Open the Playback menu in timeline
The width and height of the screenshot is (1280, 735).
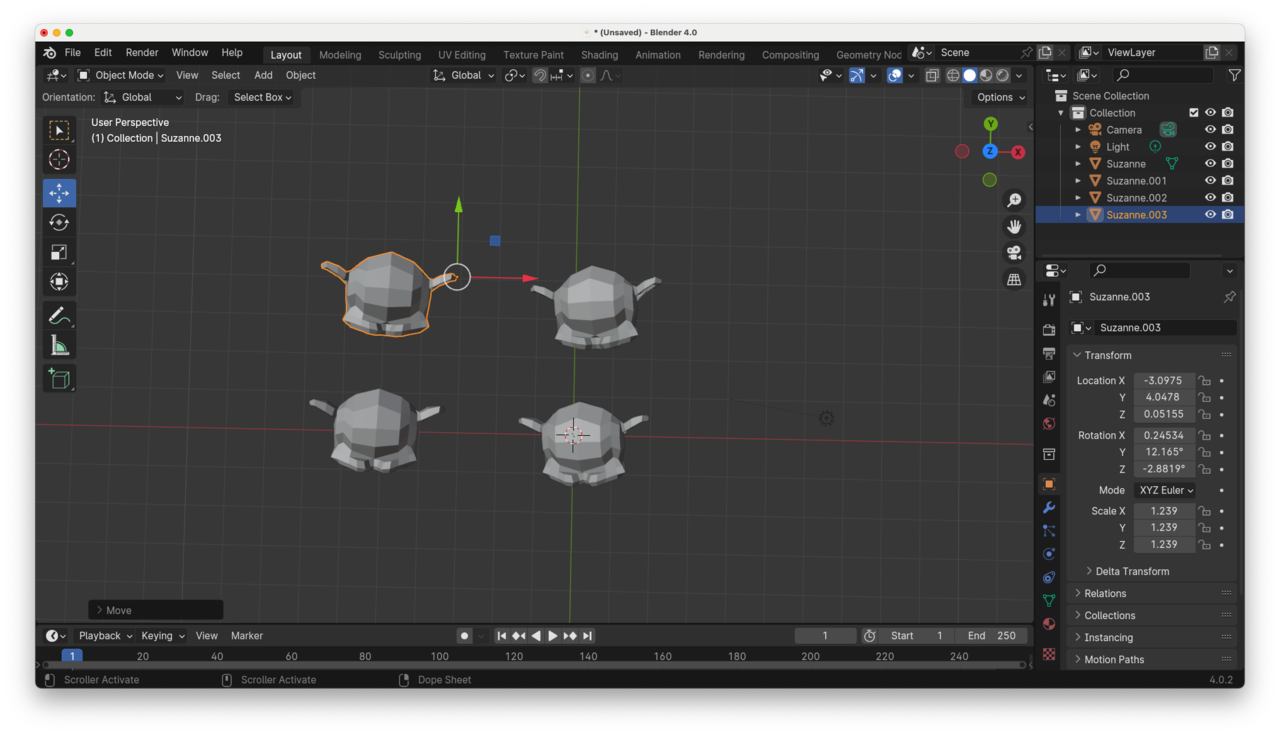pos(105,636)
